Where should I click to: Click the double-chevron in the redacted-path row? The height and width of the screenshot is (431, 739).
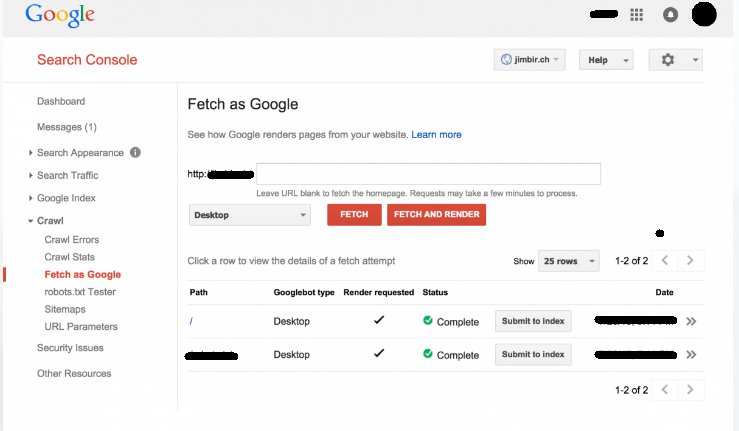691,355
